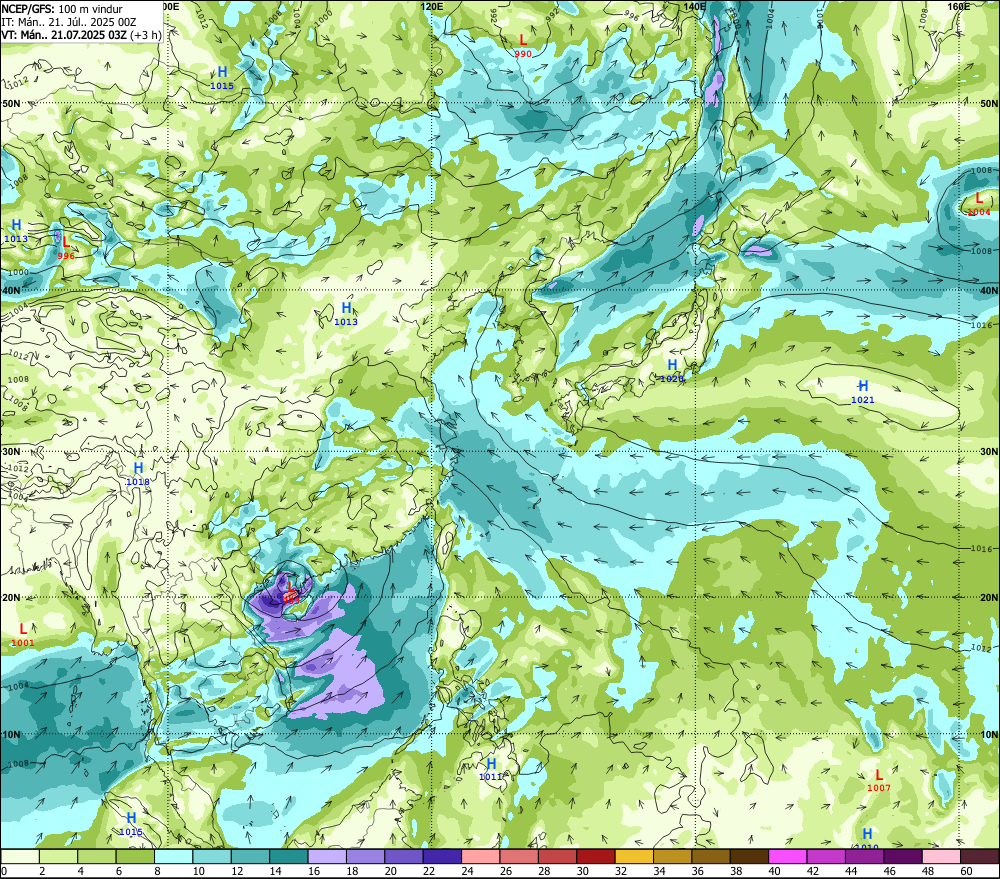Click the 'H 1021' high pressure label
This screenshot has width=1000, height=879.
[x=863, y=392]
